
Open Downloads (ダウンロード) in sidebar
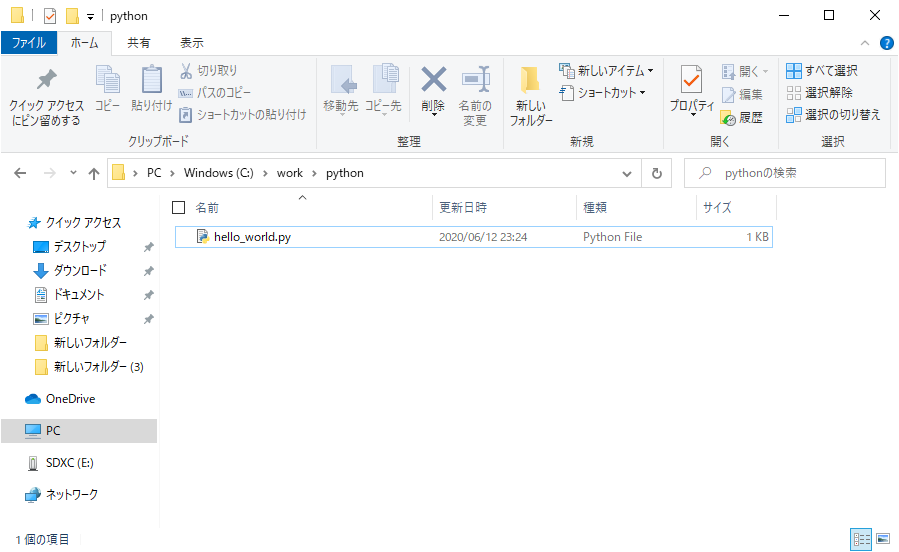[80, 271]
